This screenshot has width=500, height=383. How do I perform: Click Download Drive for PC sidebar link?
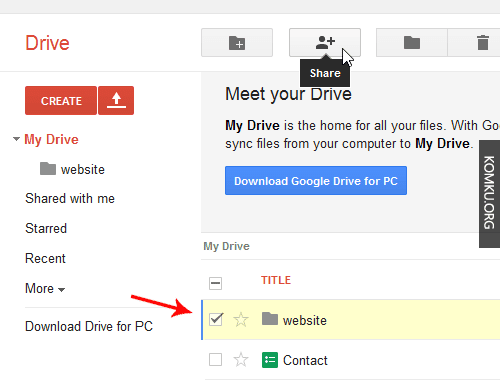[89, 326]
